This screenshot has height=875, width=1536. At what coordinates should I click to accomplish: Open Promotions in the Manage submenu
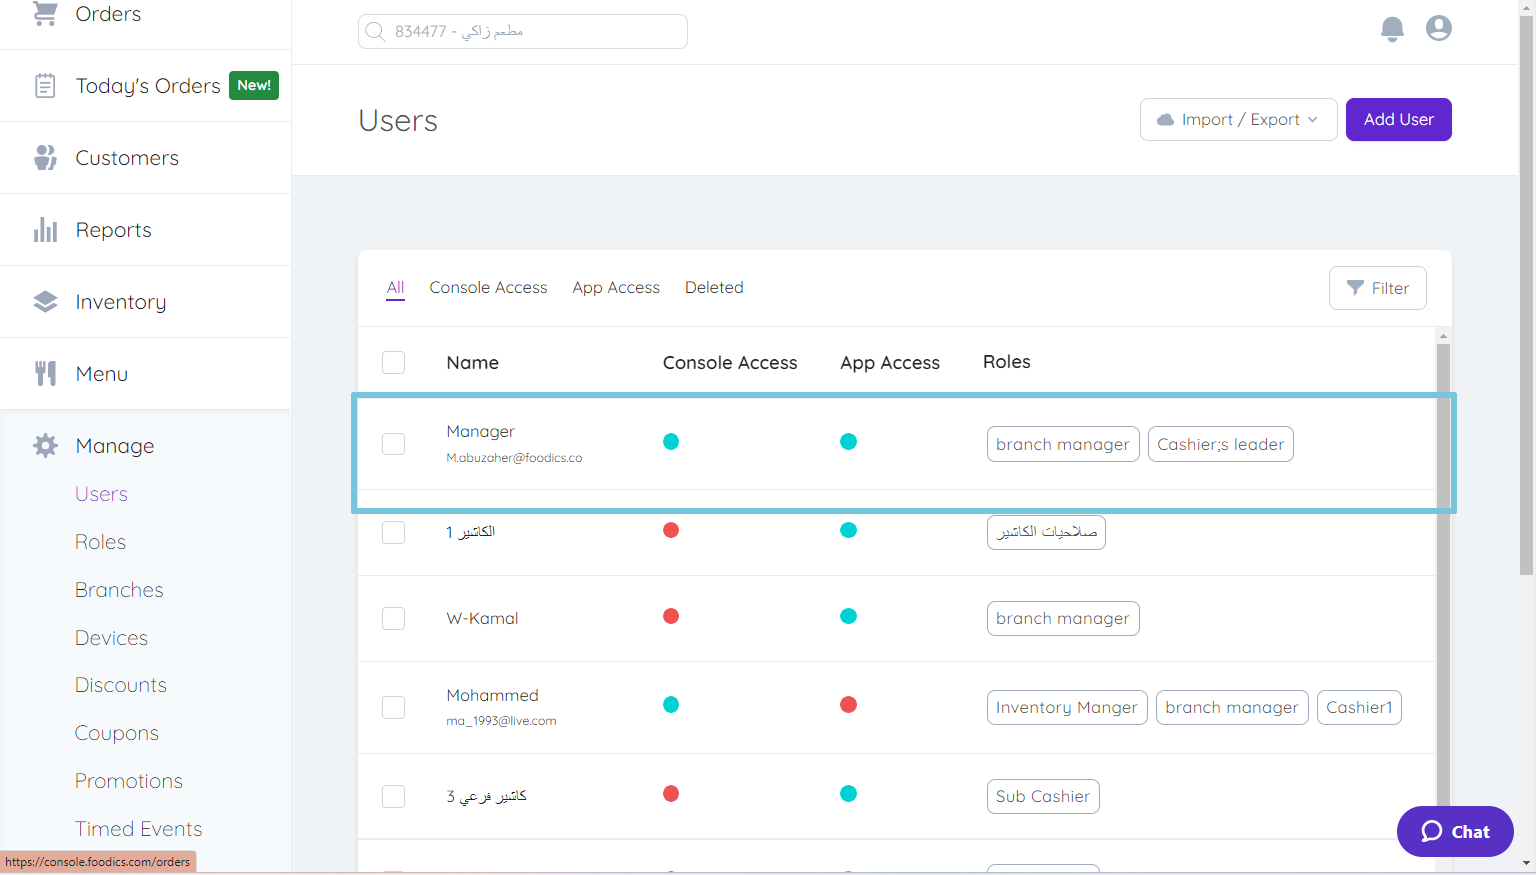pos(129,781)
